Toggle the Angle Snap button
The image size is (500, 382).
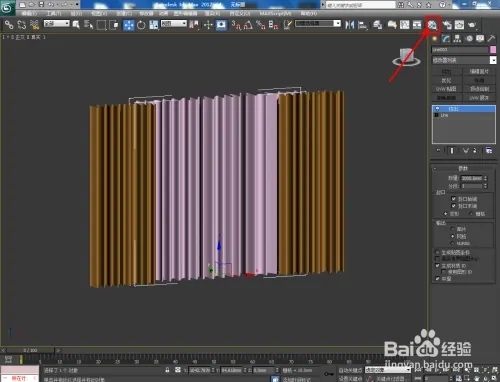(248, 25)
